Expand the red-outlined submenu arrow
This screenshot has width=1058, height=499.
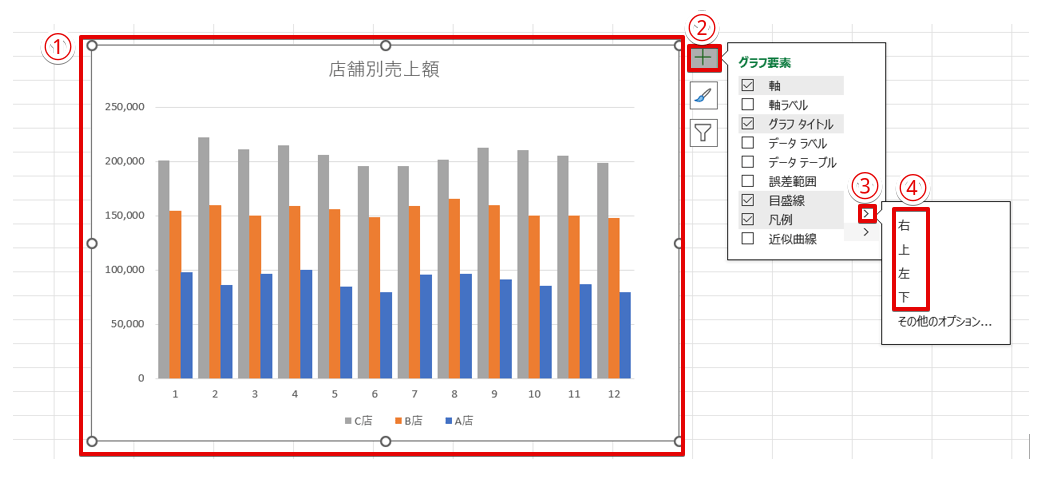(867, 213)
